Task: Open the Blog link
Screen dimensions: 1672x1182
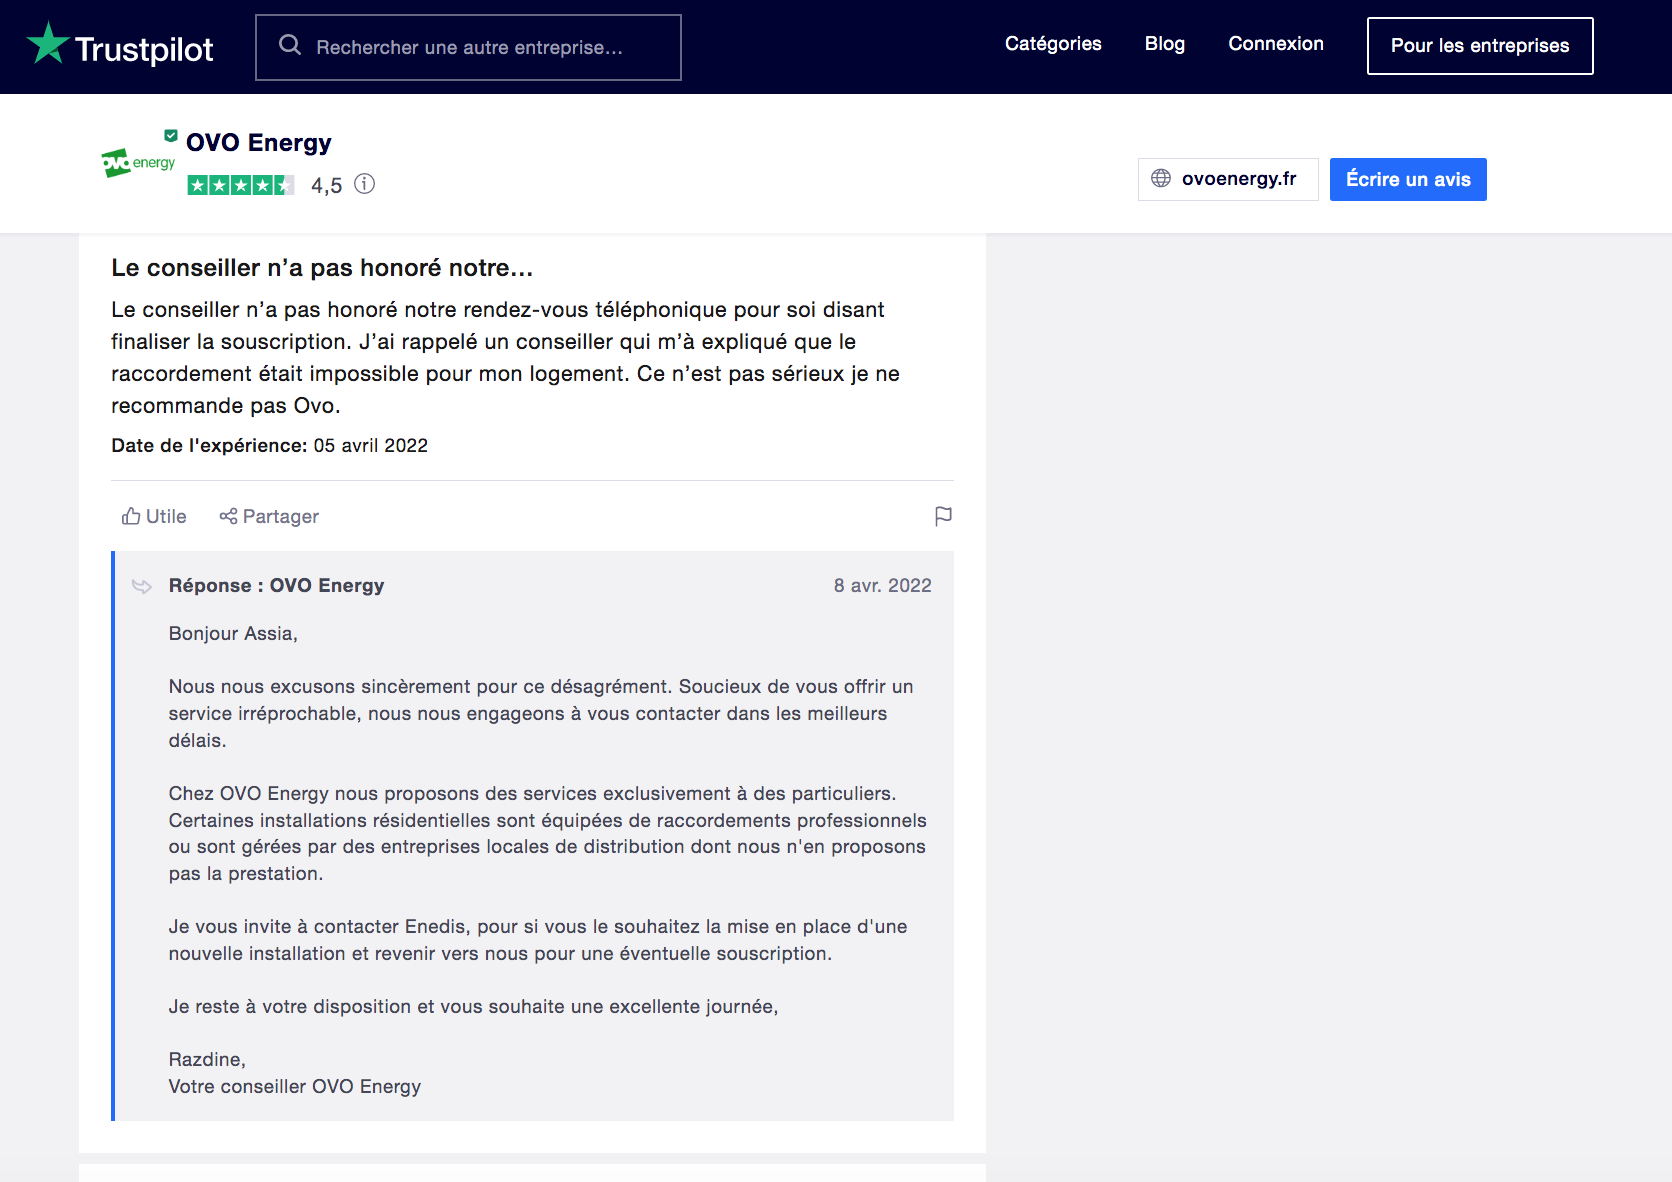Action: tap(1165, 44)
